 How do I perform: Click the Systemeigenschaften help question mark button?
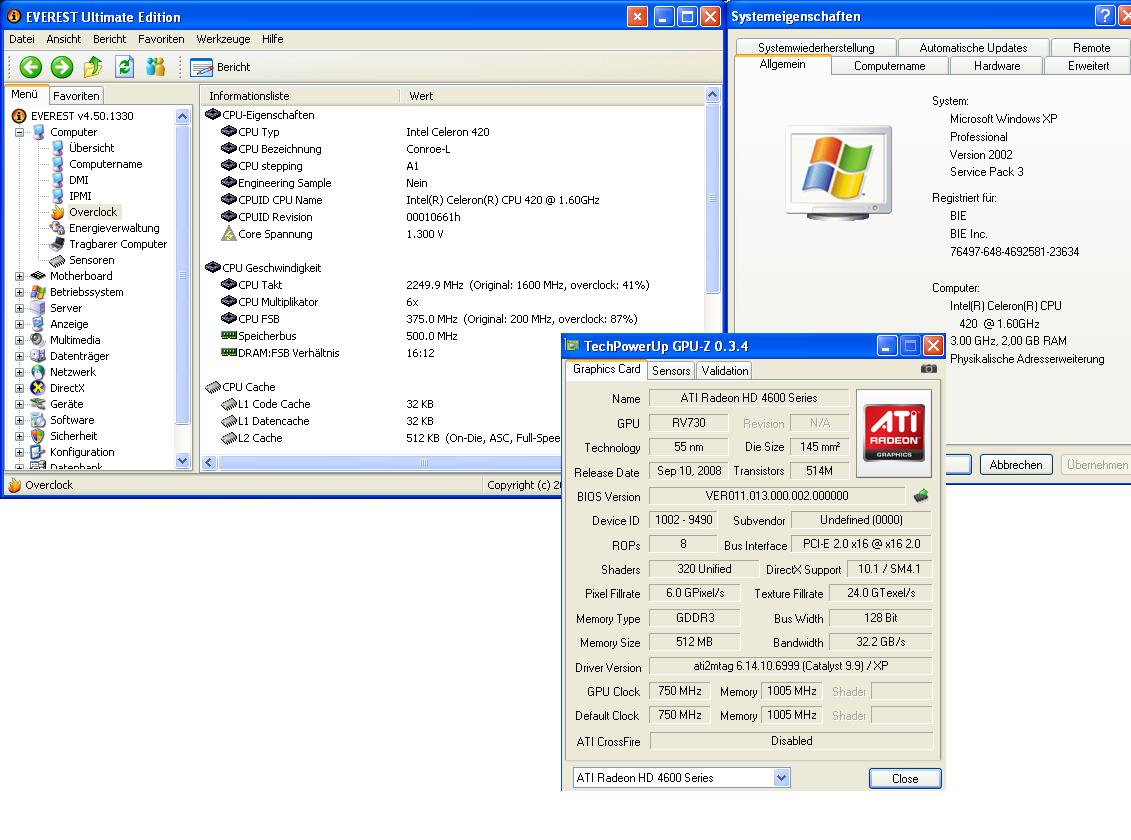point(1104,15)
